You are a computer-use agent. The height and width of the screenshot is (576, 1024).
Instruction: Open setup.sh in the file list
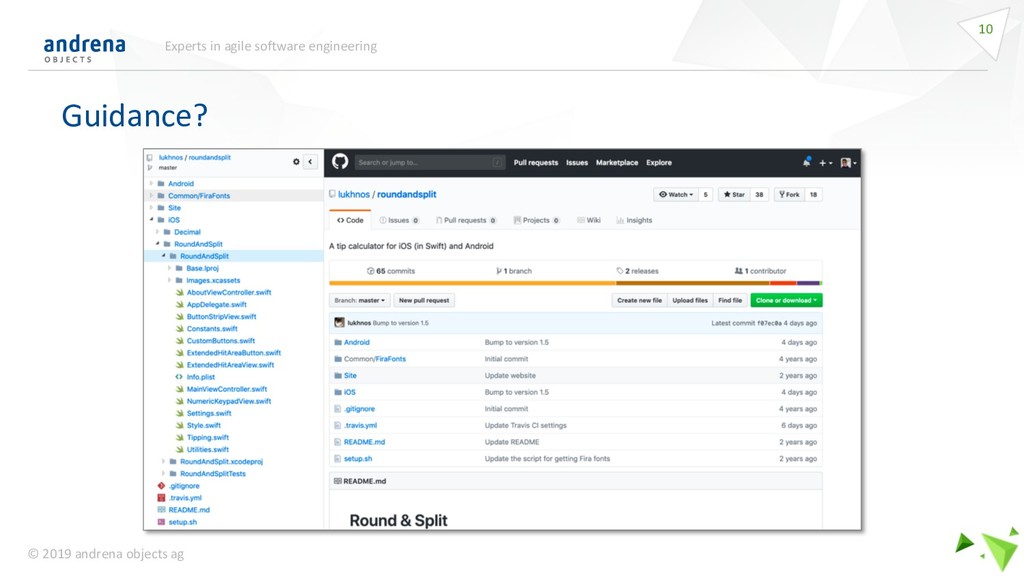[x=358, y=458]
